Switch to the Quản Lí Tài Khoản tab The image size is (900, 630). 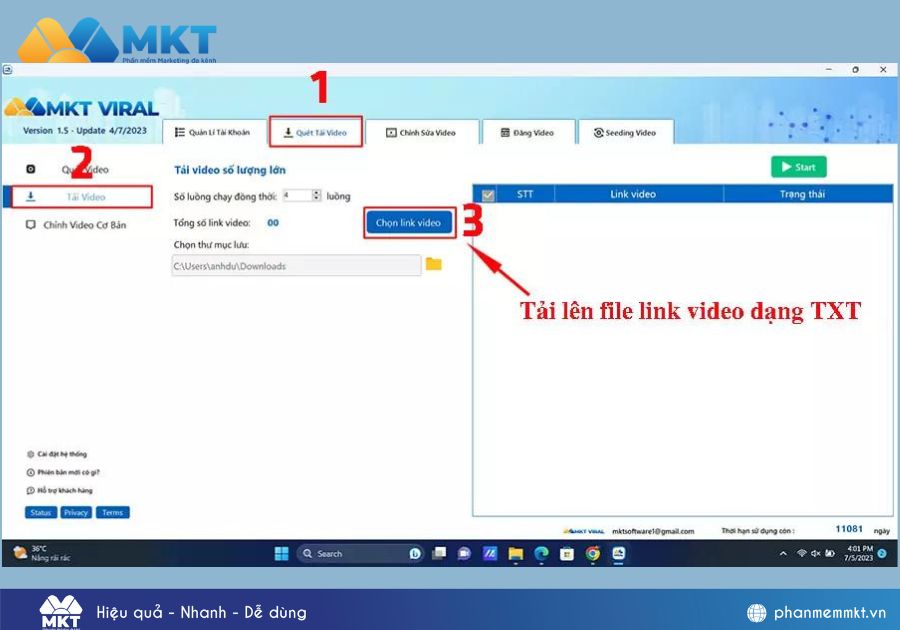click(213, 133)
